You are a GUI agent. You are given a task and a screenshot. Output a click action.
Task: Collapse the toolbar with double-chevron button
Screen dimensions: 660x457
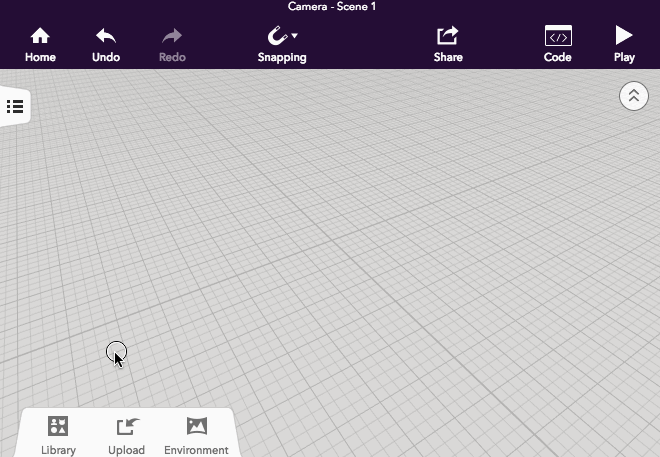[x=634, y=97]
